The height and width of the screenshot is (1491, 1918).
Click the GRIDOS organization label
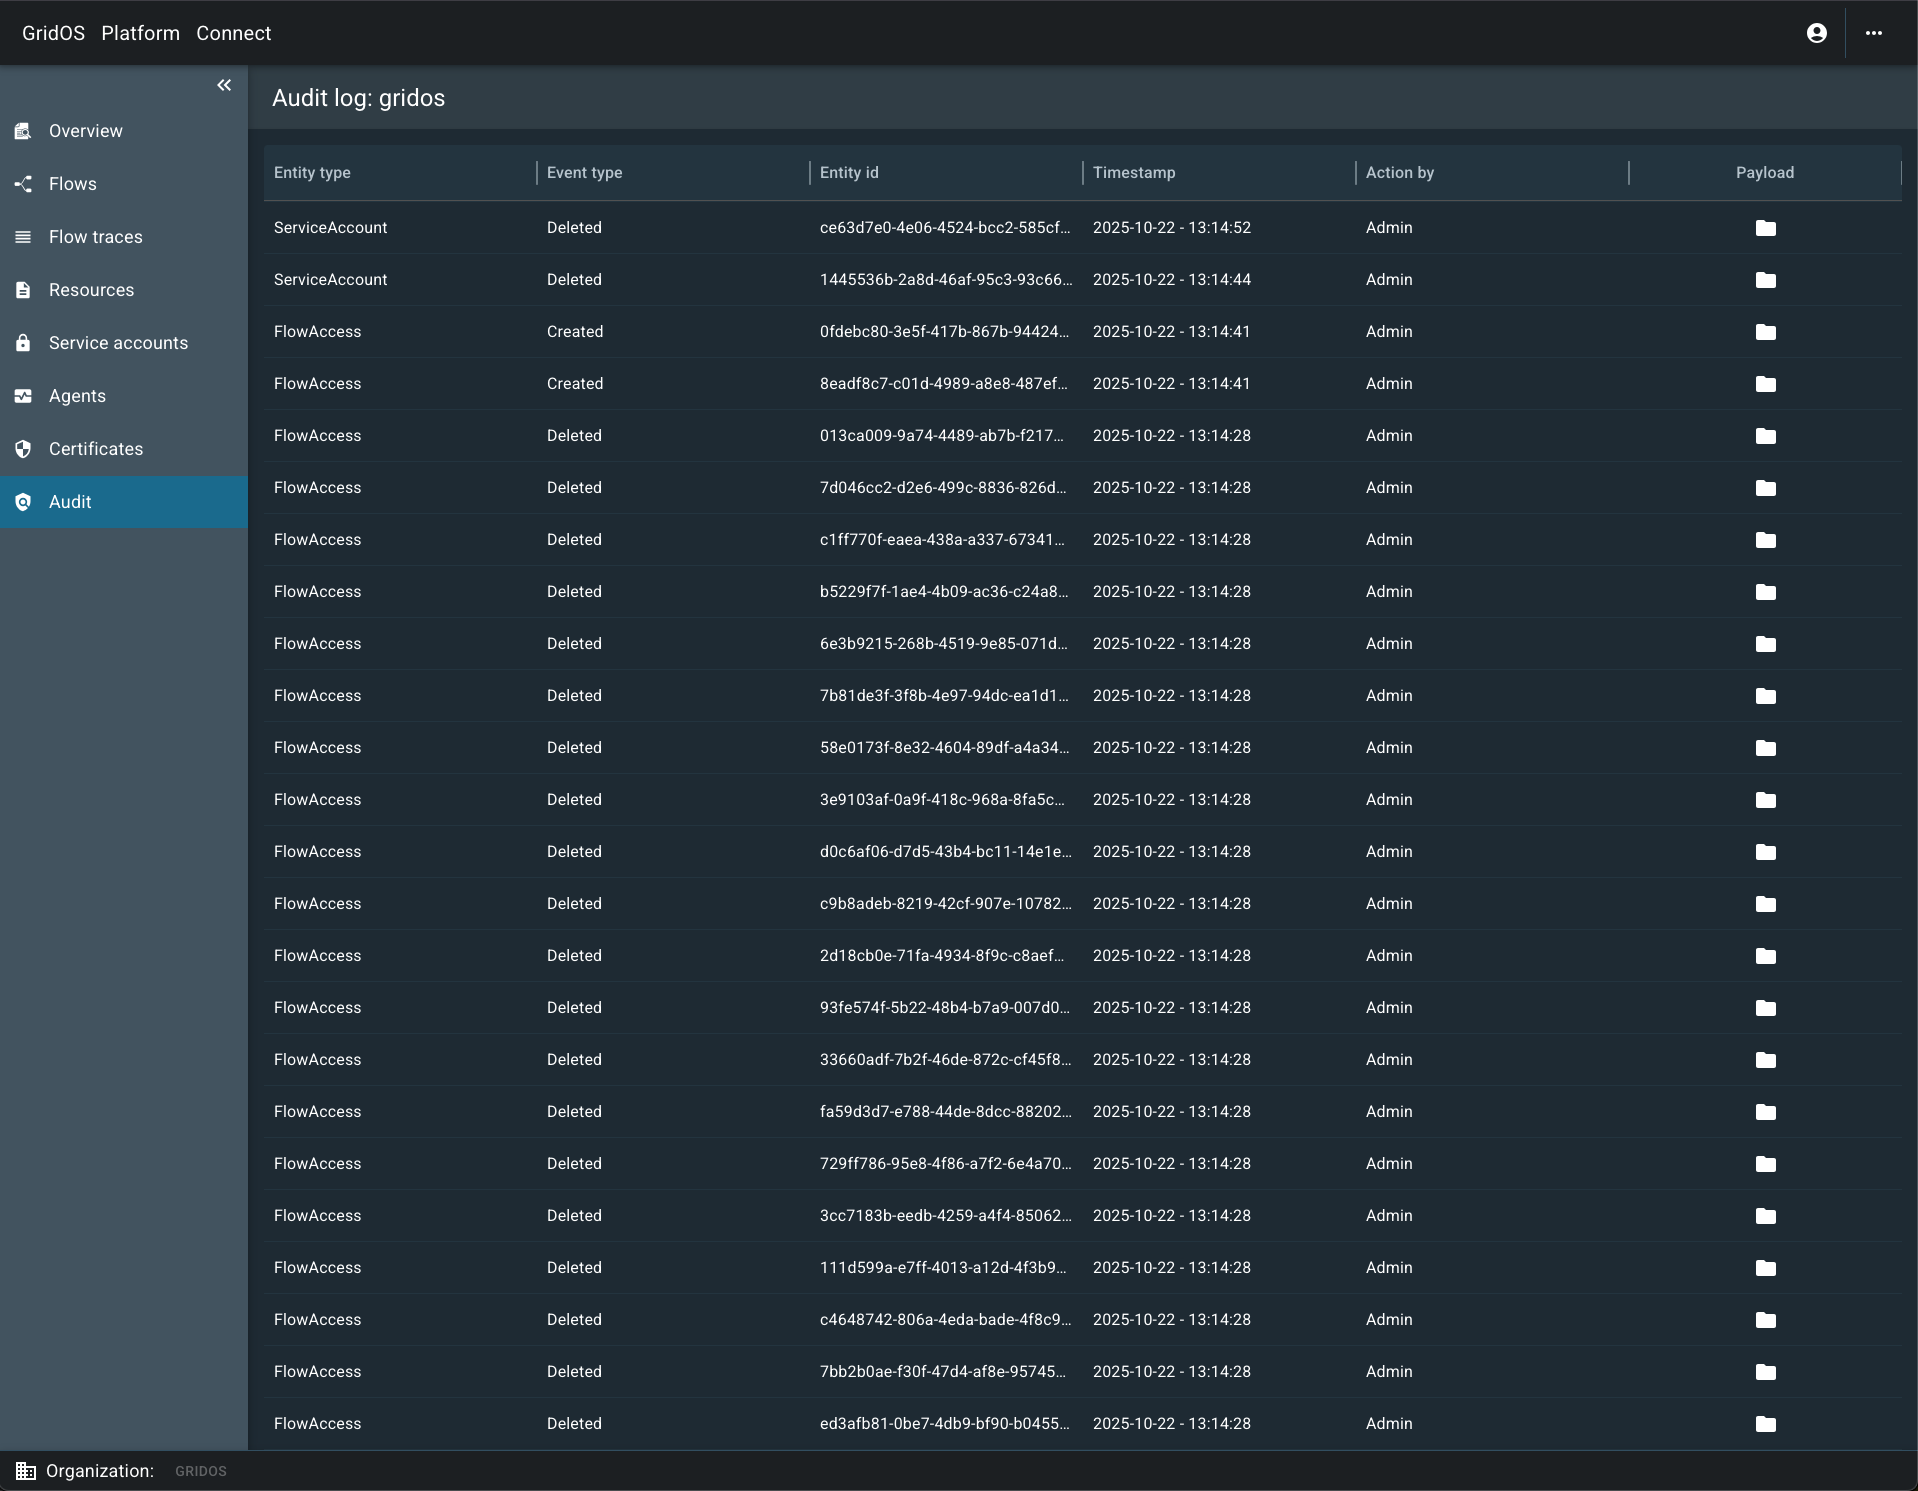tap(199, 1470)
